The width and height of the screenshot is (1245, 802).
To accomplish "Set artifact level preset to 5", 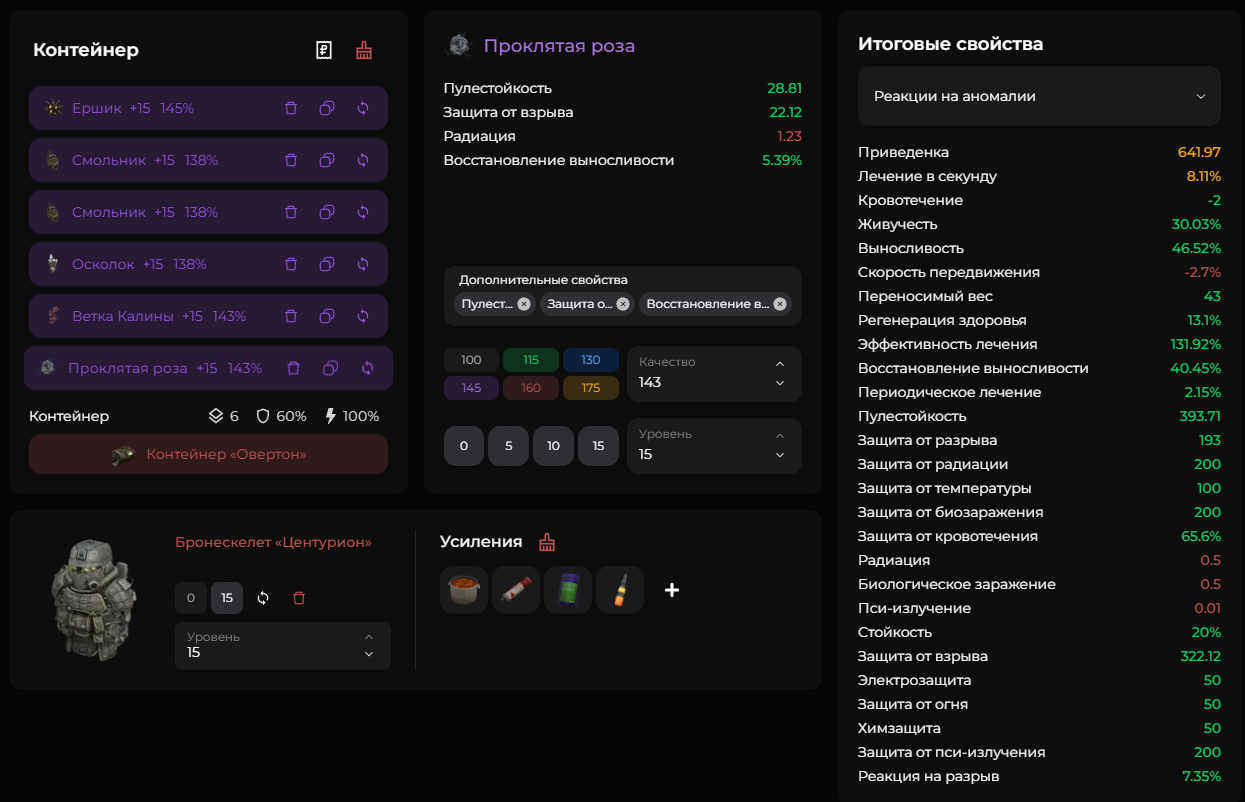I will click(x=508, y=446).
